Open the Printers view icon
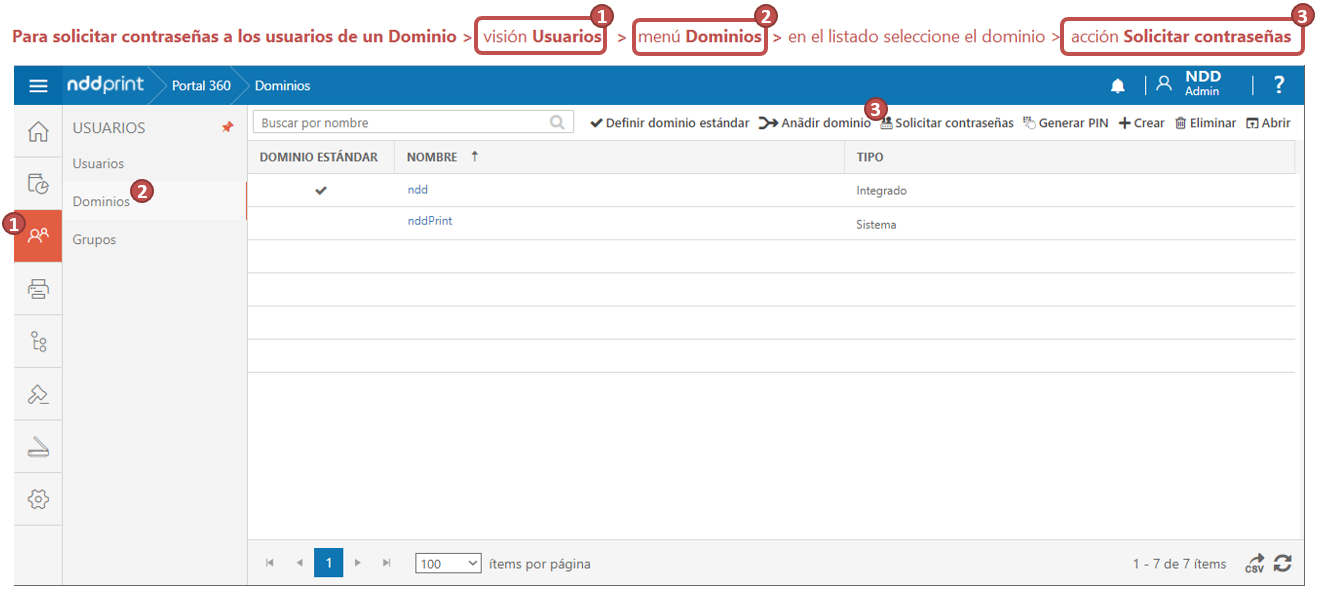Image resolution: width=1318 pixels, height=592 pixels. coord(38,290)
